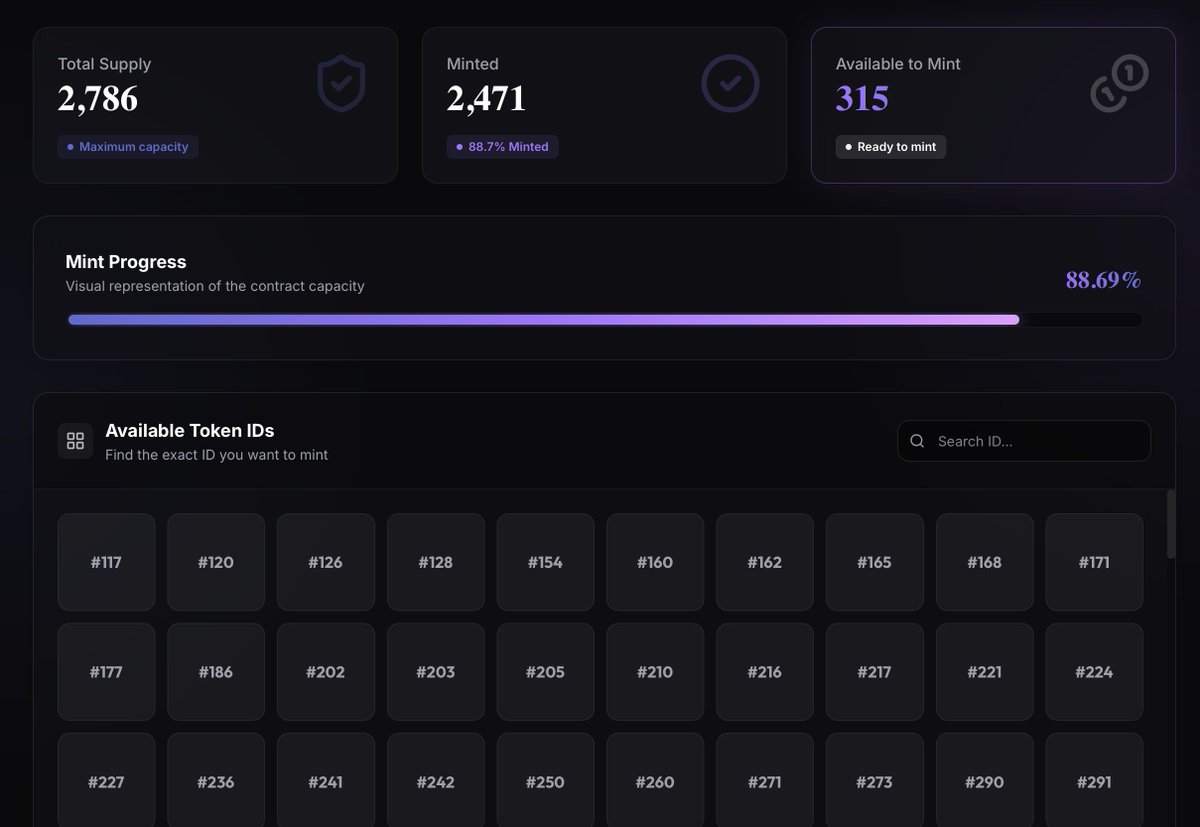1200x827 pixels.
Task: Pick token tile #217
Action: coord(875,672)
